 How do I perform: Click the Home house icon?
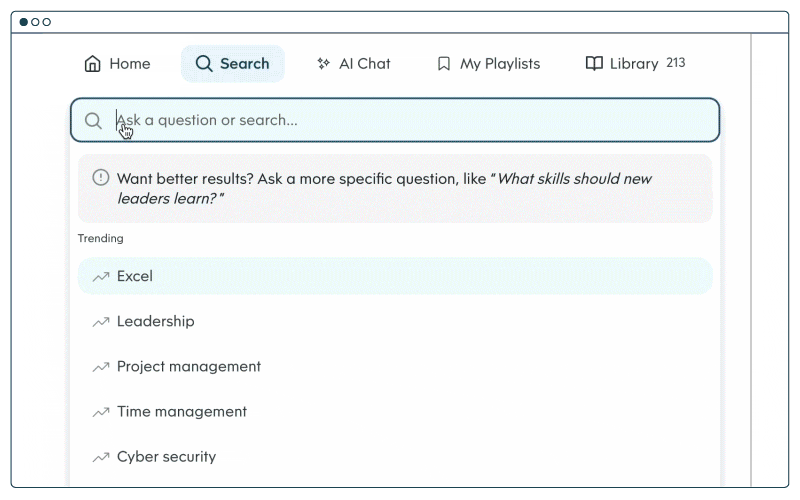pyautogui.click(x=93, y=64)
